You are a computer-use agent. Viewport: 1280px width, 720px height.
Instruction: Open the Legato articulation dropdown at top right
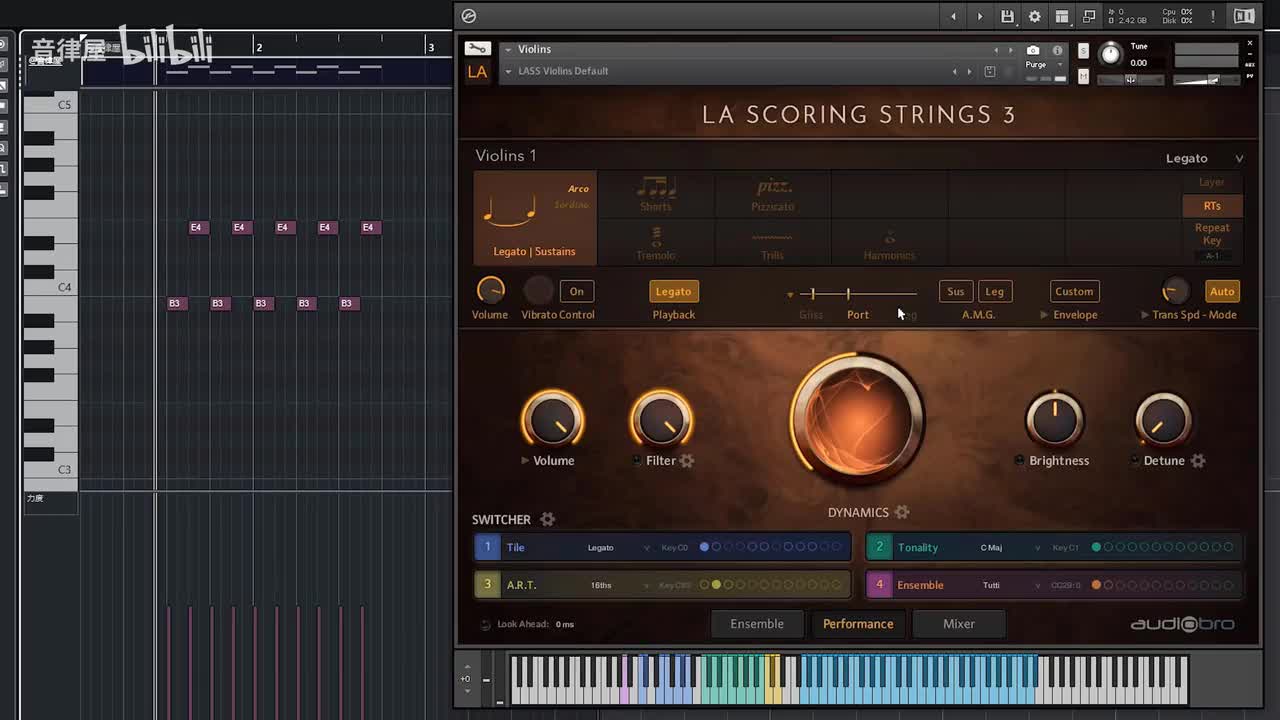click(x=1205, y=158)
